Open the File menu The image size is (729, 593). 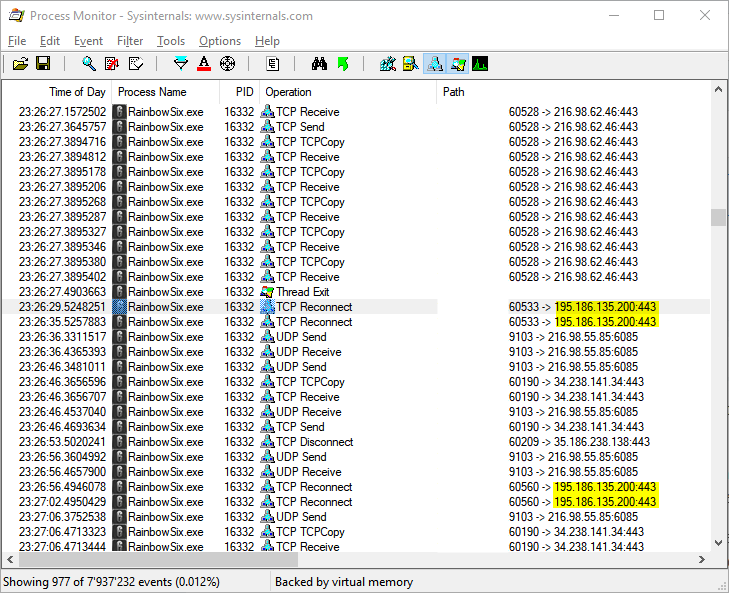pos(17,41)
